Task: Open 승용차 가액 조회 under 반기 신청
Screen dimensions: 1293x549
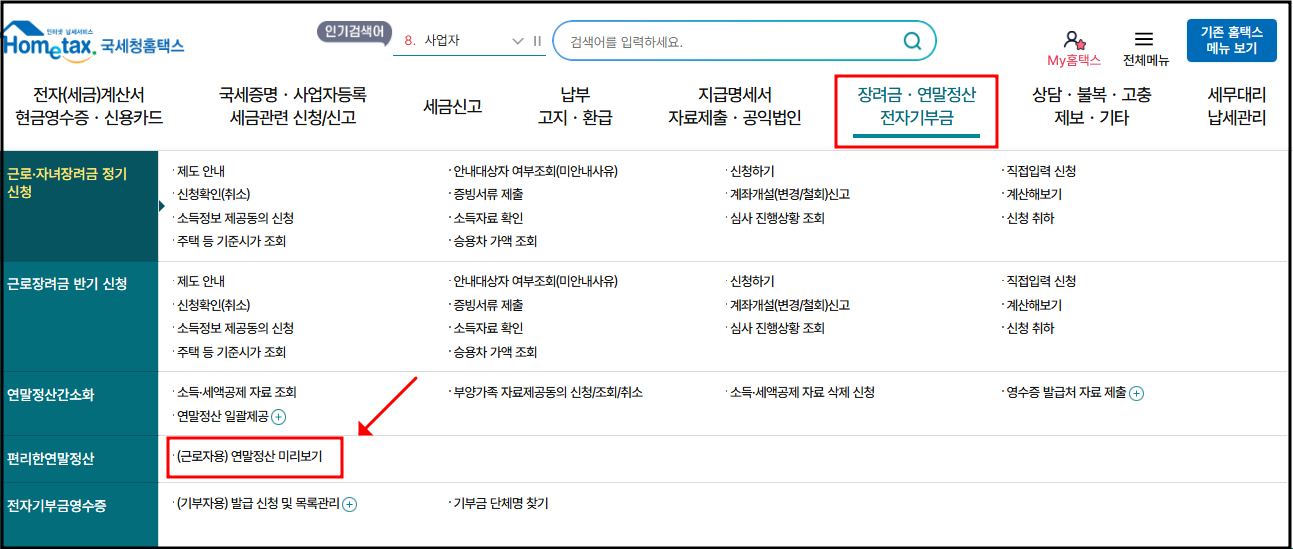Action: coord(495,352)
